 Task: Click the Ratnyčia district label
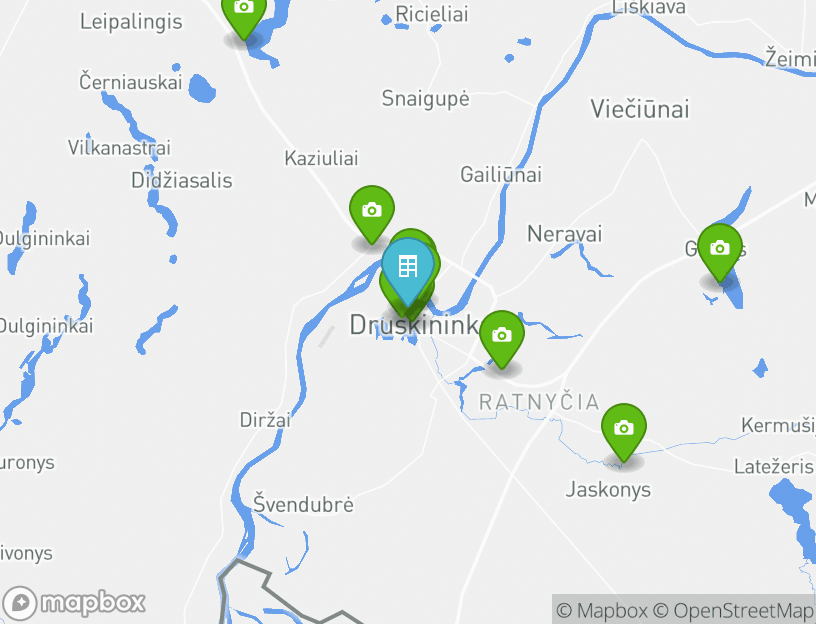[539, 402]
